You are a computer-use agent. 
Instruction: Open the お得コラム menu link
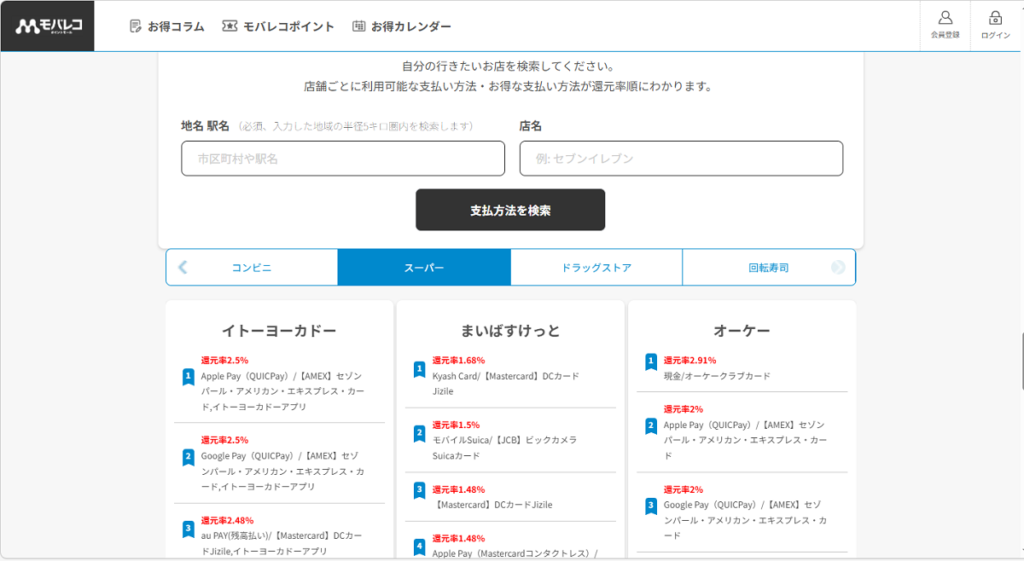tap(167, 26)
